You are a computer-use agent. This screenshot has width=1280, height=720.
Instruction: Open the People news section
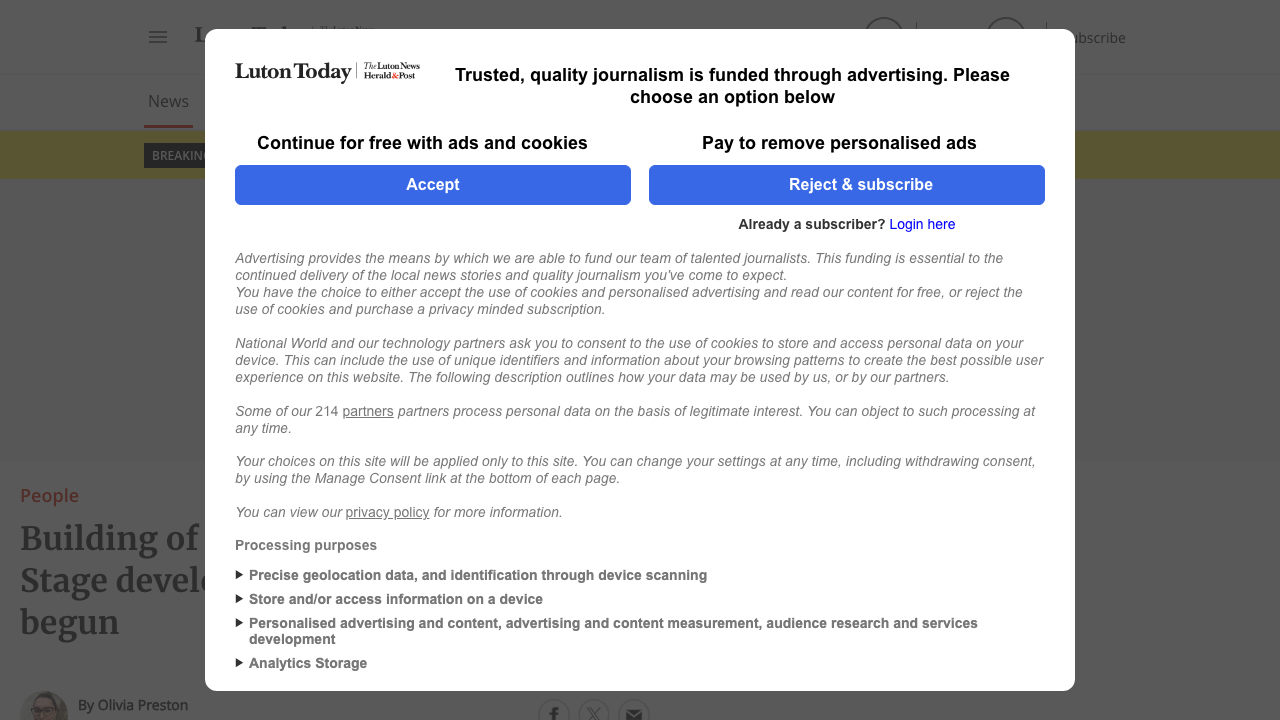click(49, 495)
